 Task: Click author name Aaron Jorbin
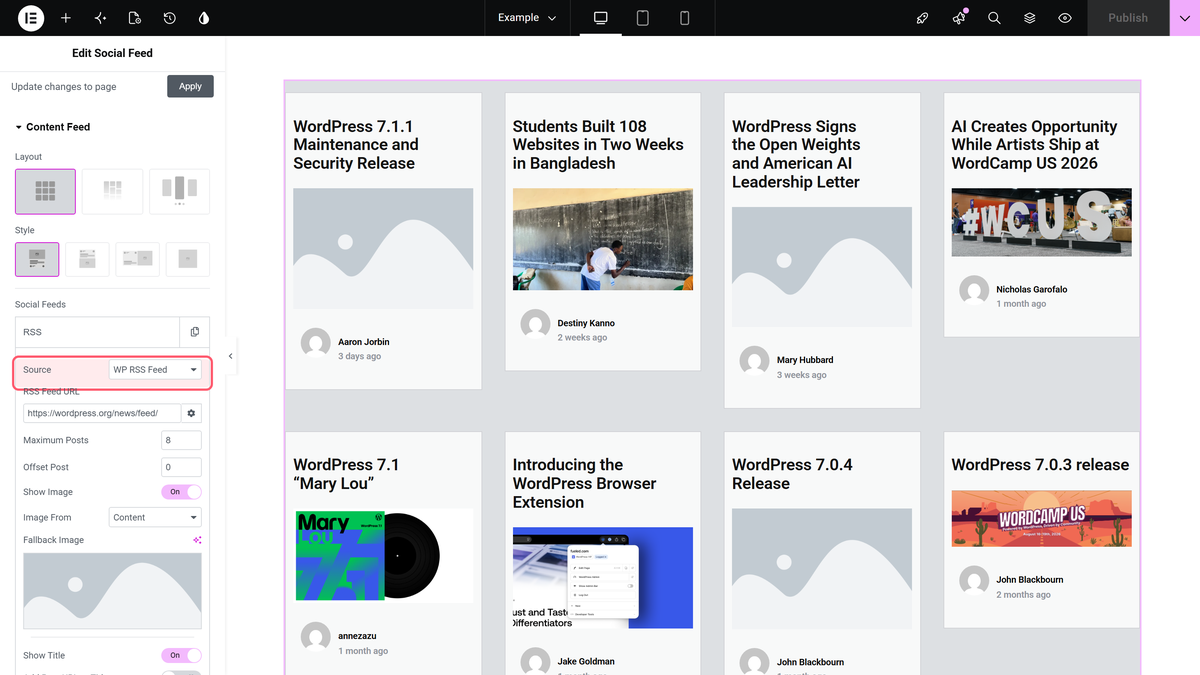pyautogui.click(x=364, y=342)
